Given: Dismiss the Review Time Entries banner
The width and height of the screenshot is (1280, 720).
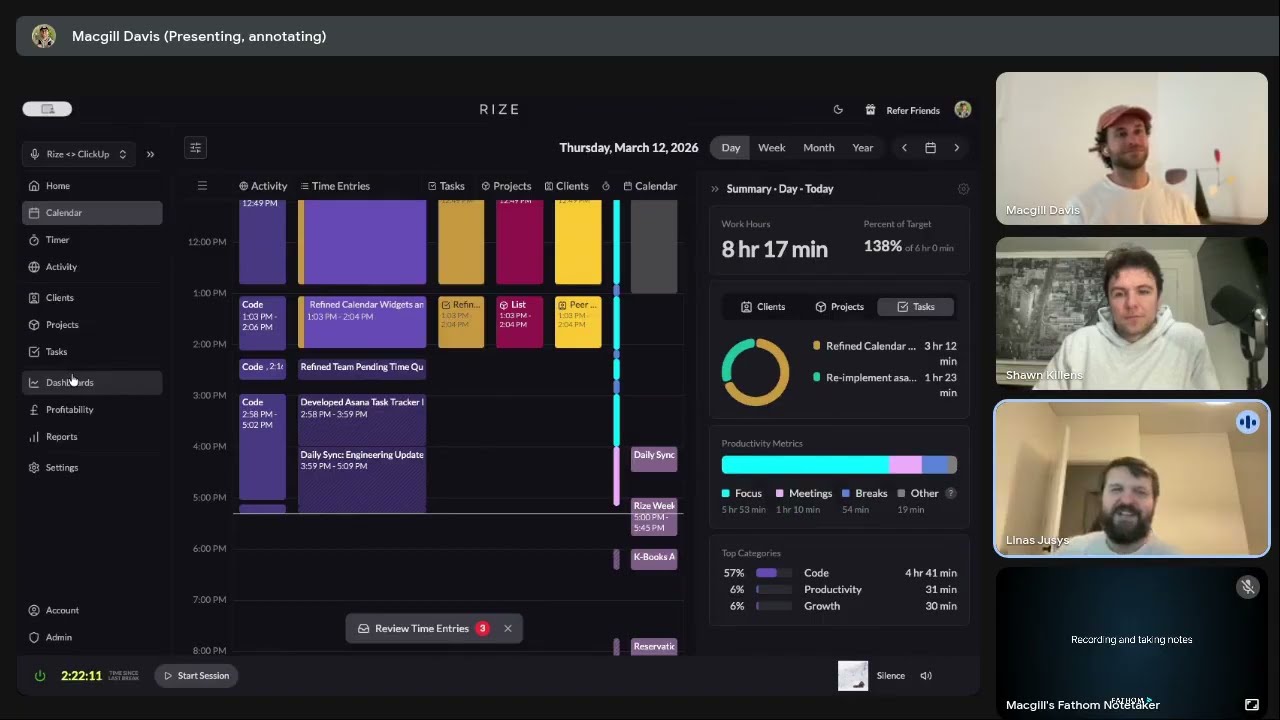Looking at the screenshot, I should click(x=508, y=629).
